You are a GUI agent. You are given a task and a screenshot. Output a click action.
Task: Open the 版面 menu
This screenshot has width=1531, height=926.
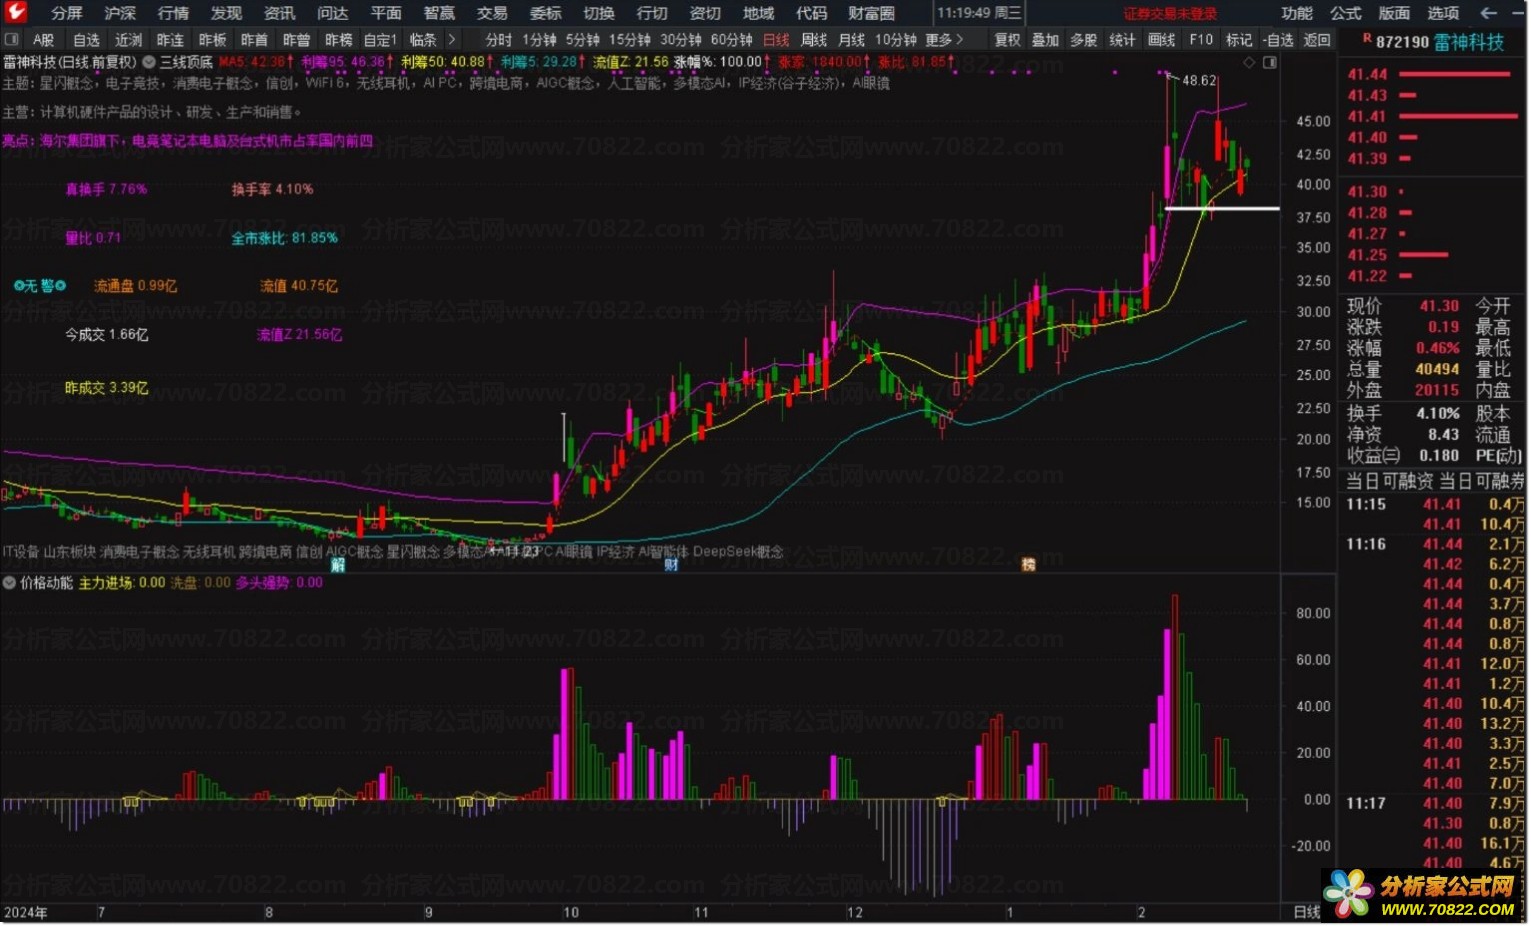[1394, 13]
